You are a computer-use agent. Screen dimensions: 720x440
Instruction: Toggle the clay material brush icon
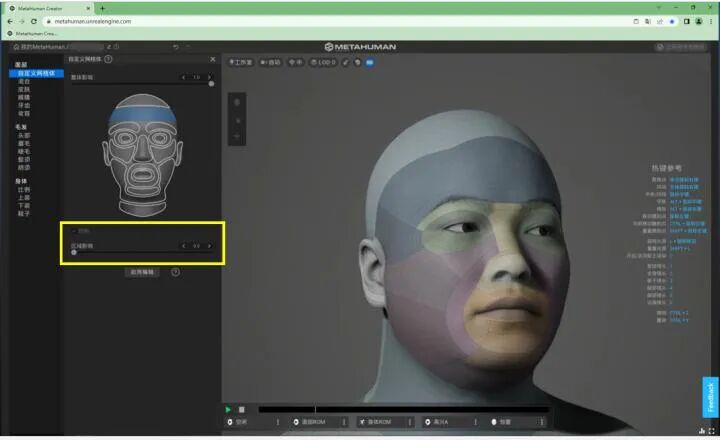[x=346, y=62]
